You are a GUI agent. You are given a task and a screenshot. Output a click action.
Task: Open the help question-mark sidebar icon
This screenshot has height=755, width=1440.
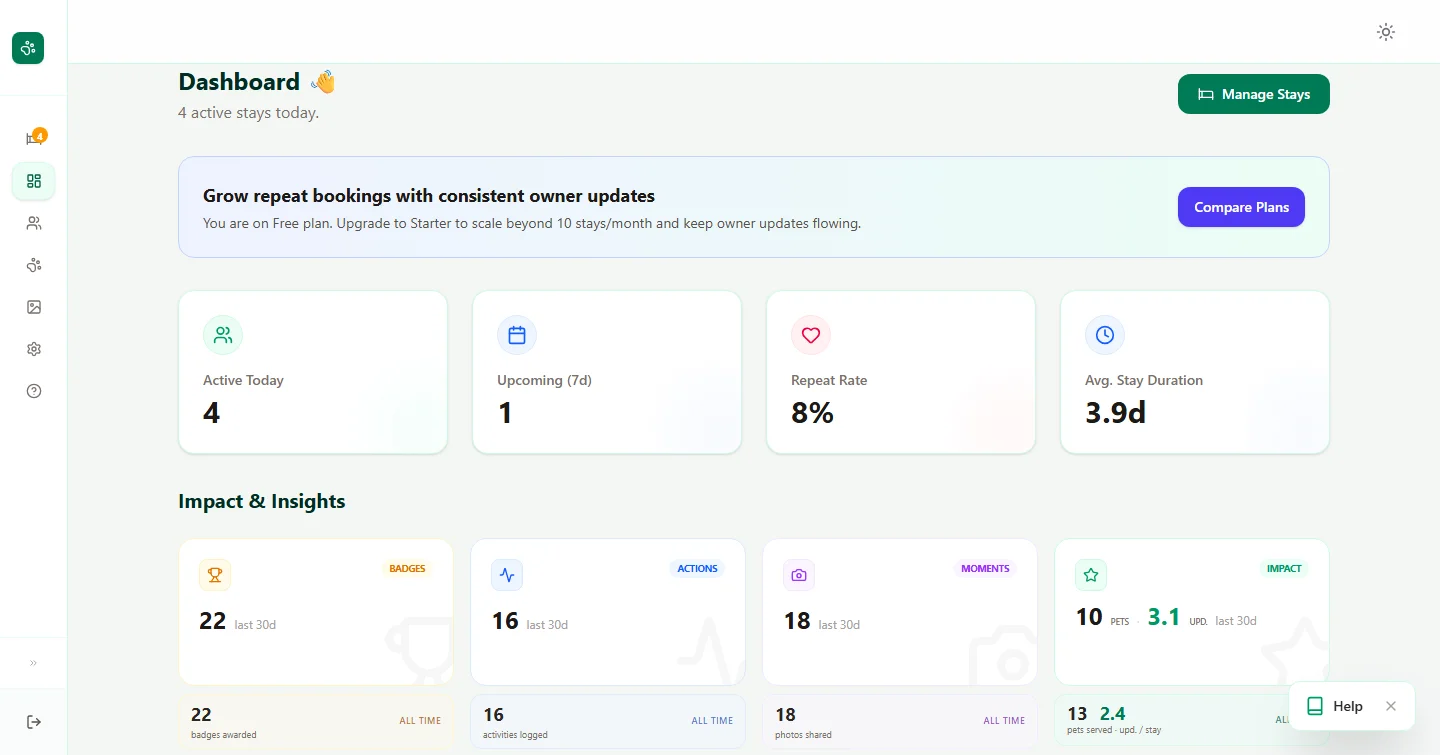[34, 391]
